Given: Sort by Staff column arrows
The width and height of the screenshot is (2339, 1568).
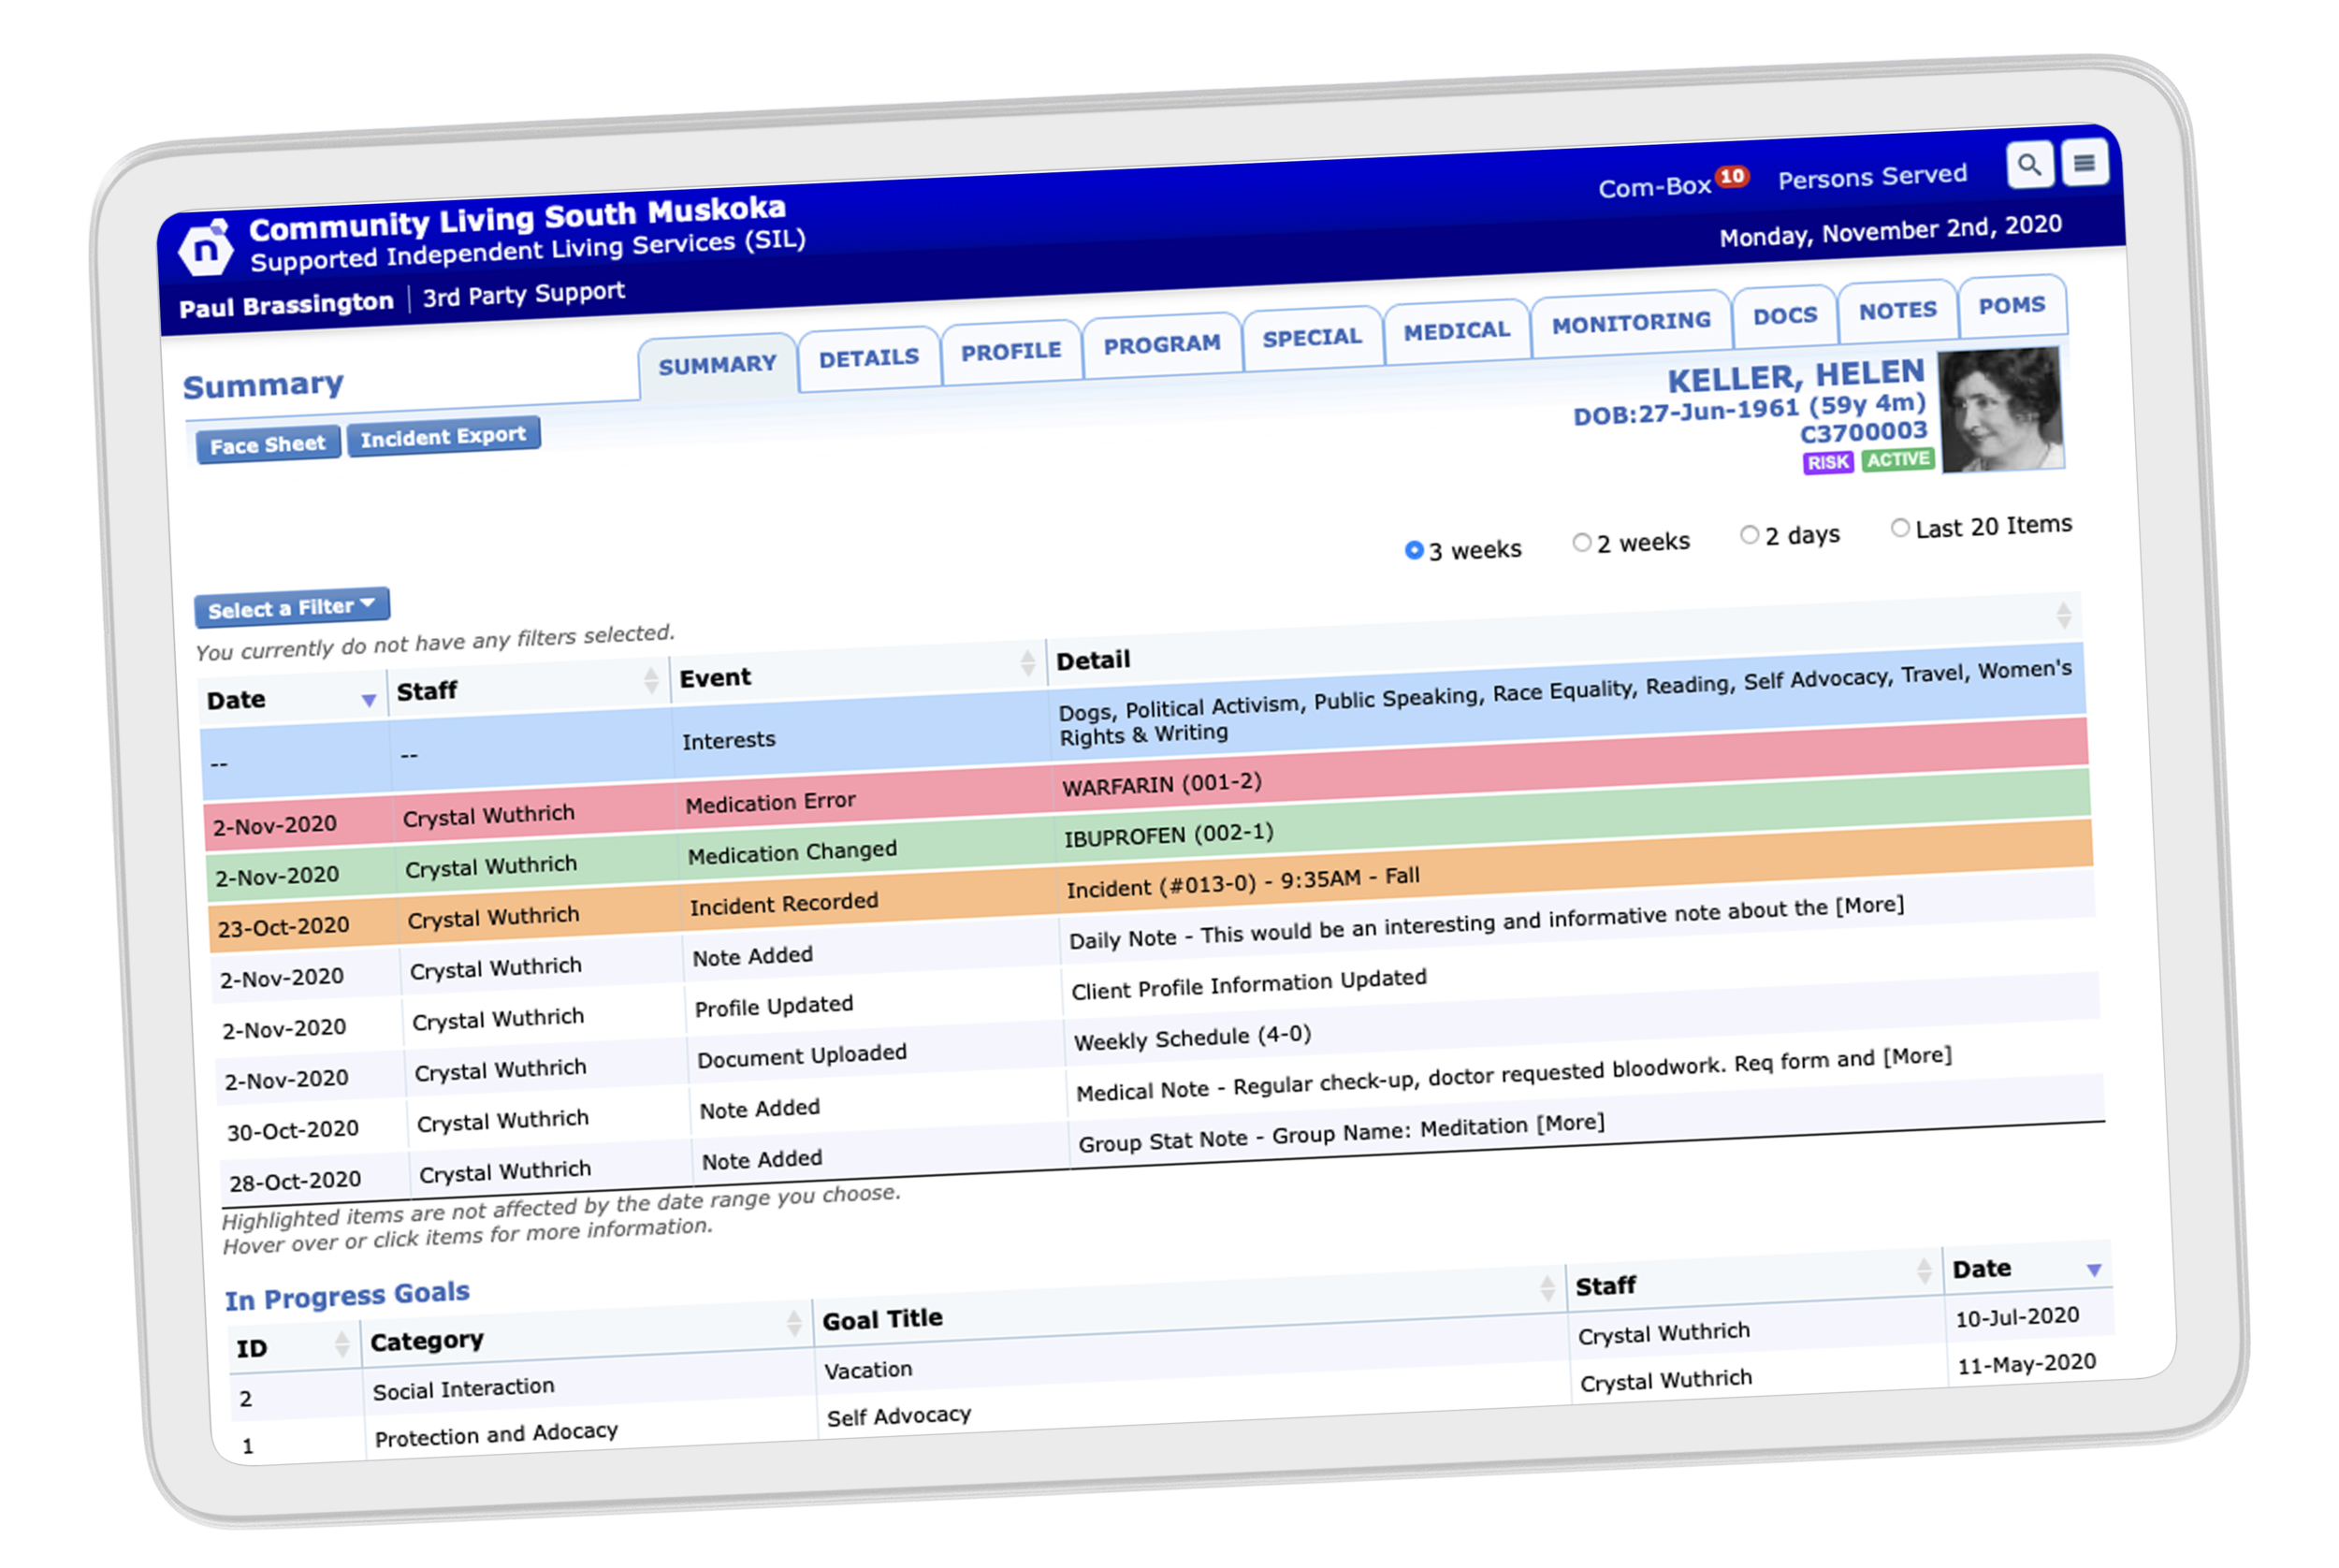Looking at the screenshot, I should [x=651, y=680].
